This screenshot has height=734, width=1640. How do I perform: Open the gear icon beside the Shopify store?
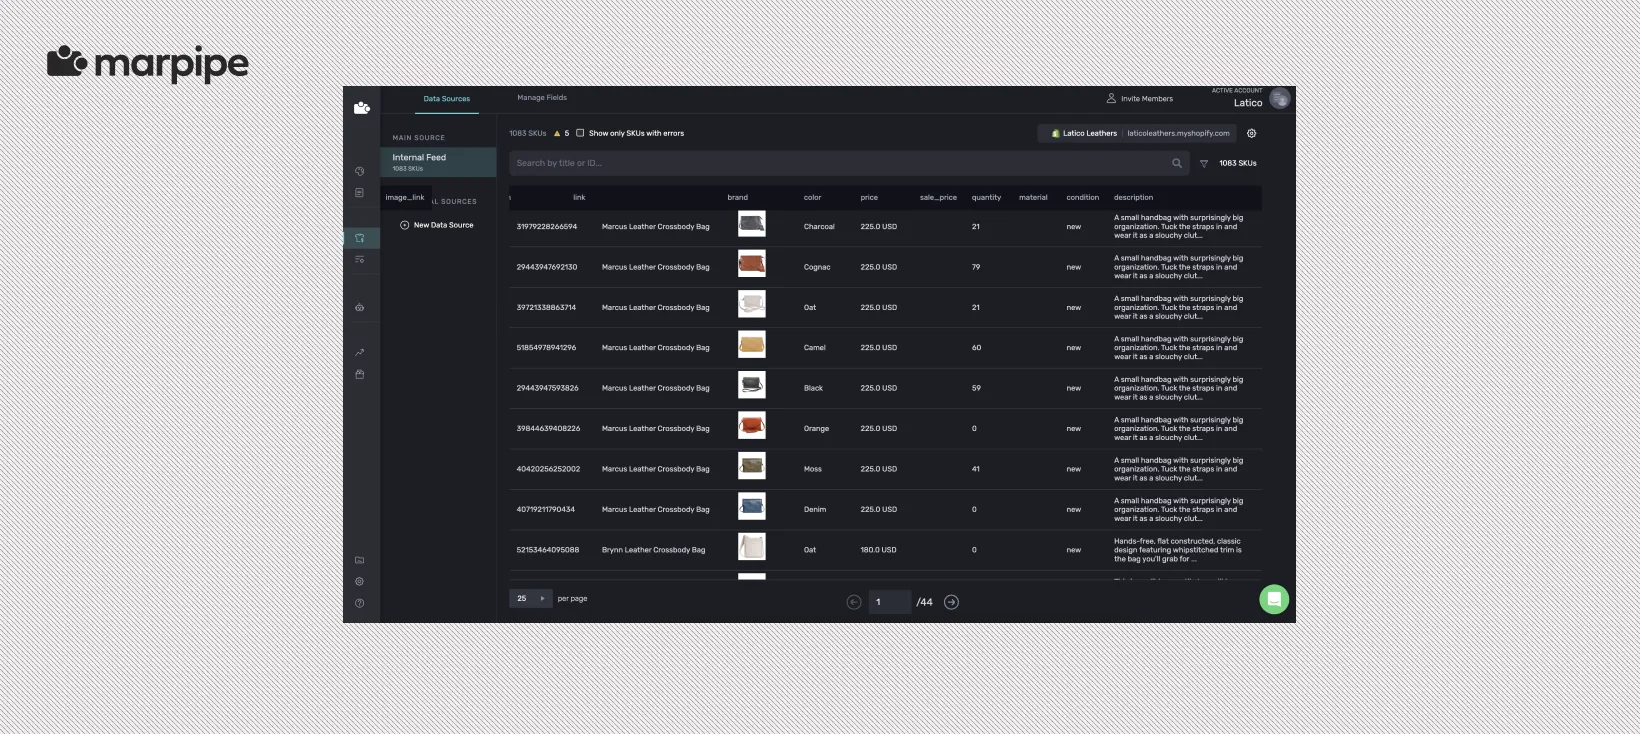tap(1252, 133)
